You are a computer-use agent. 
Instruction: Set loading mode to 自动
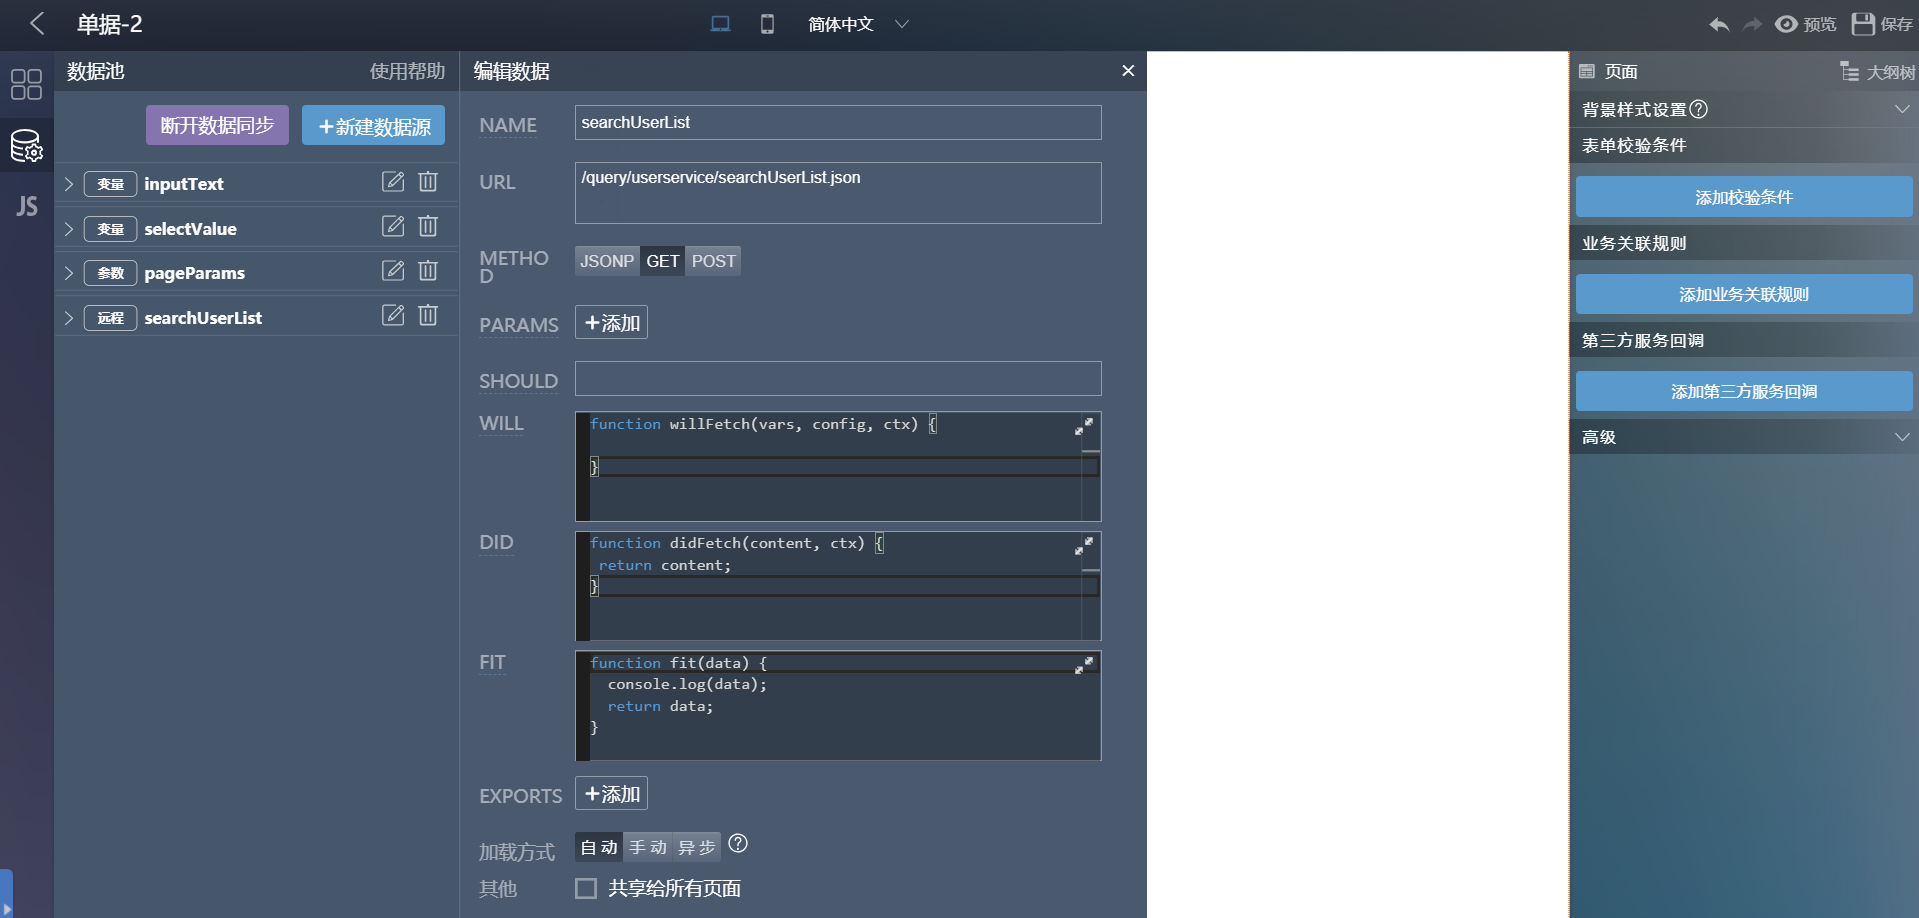click(599, 847)
